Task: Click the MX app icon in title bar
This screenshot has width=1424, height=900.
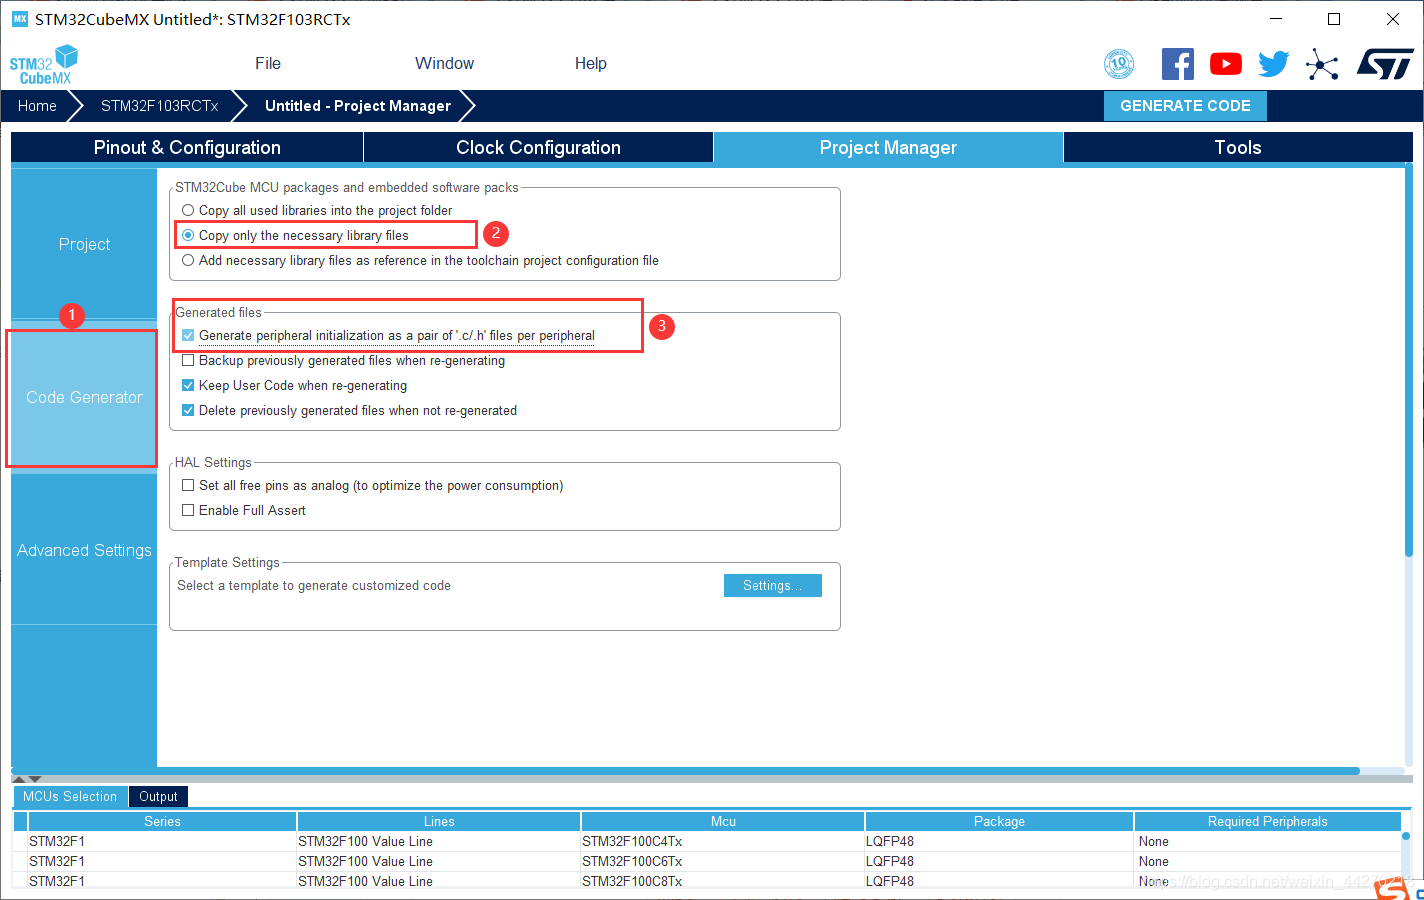Action: (20, 19)
